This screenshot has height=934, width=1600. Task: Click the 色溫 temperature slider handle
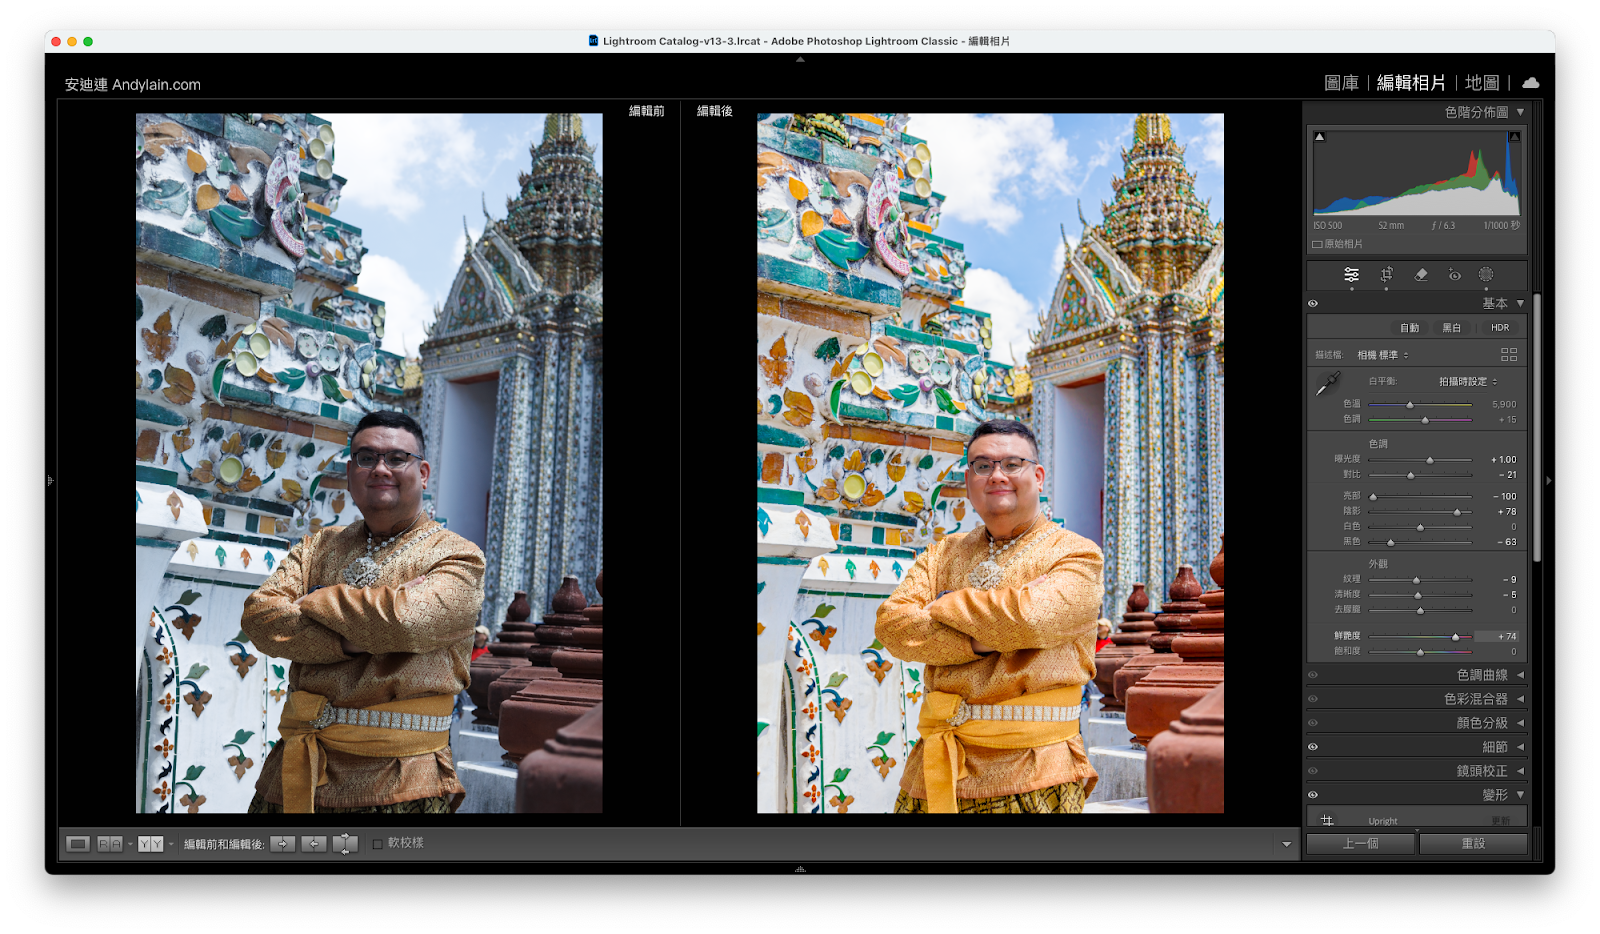click(x=1410, y=405)
